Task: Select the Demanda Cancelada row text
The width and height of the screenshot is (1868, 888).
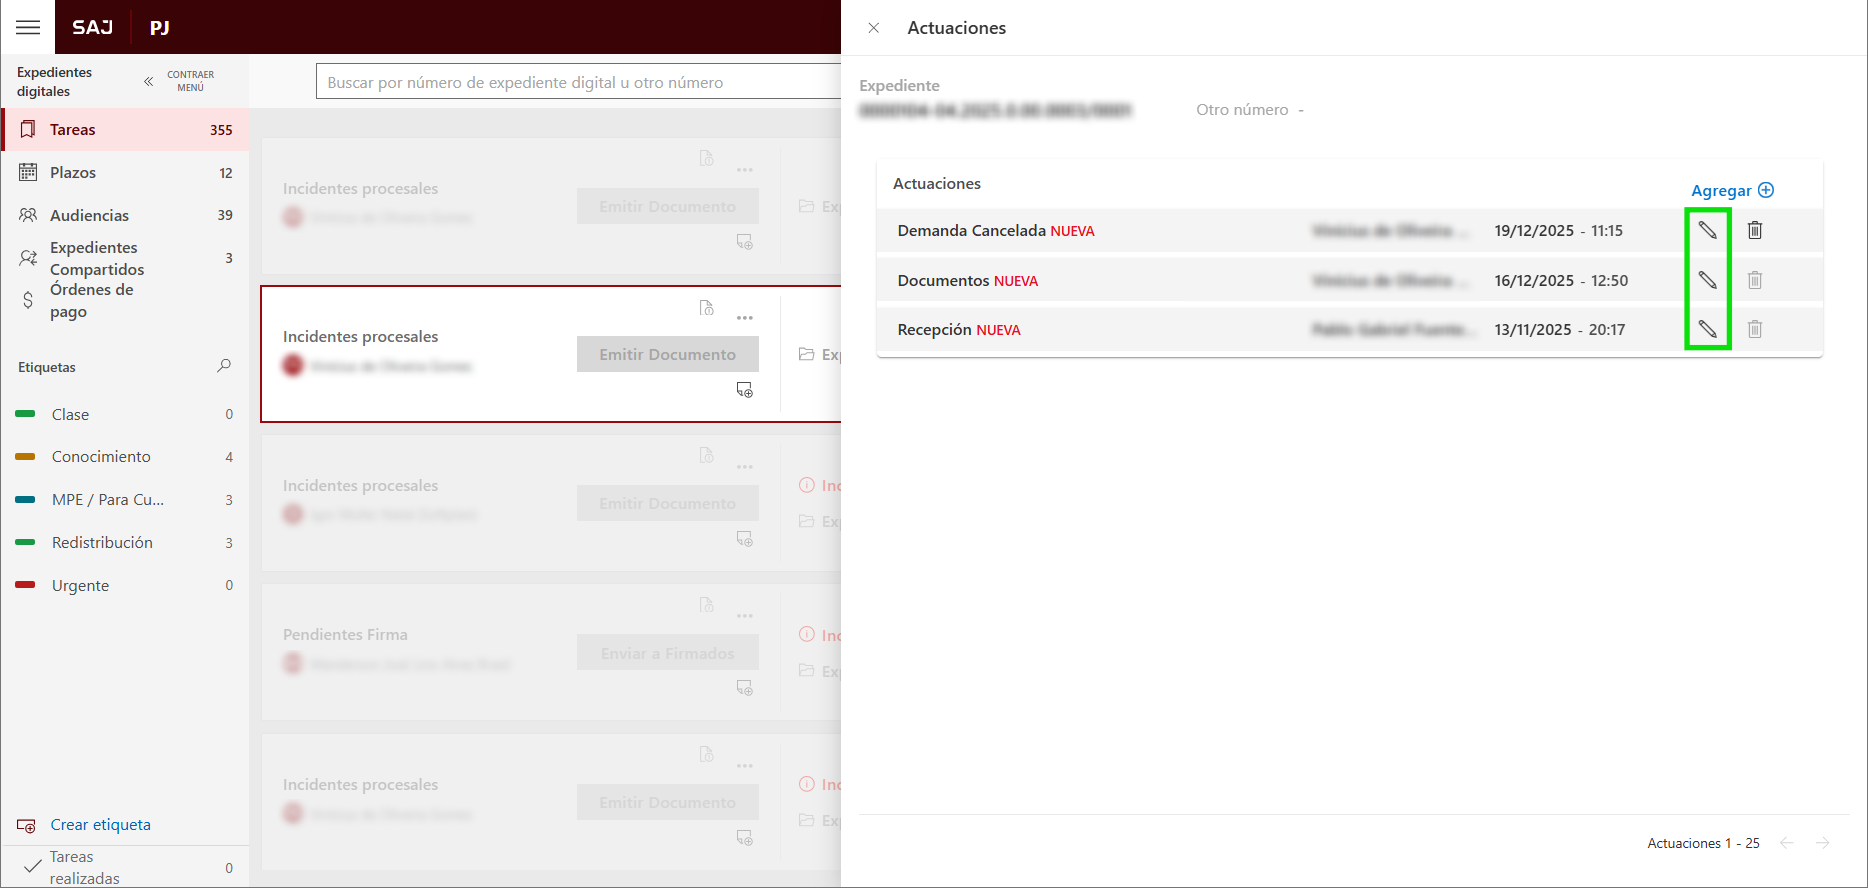Action: click(x=972, y=230)
